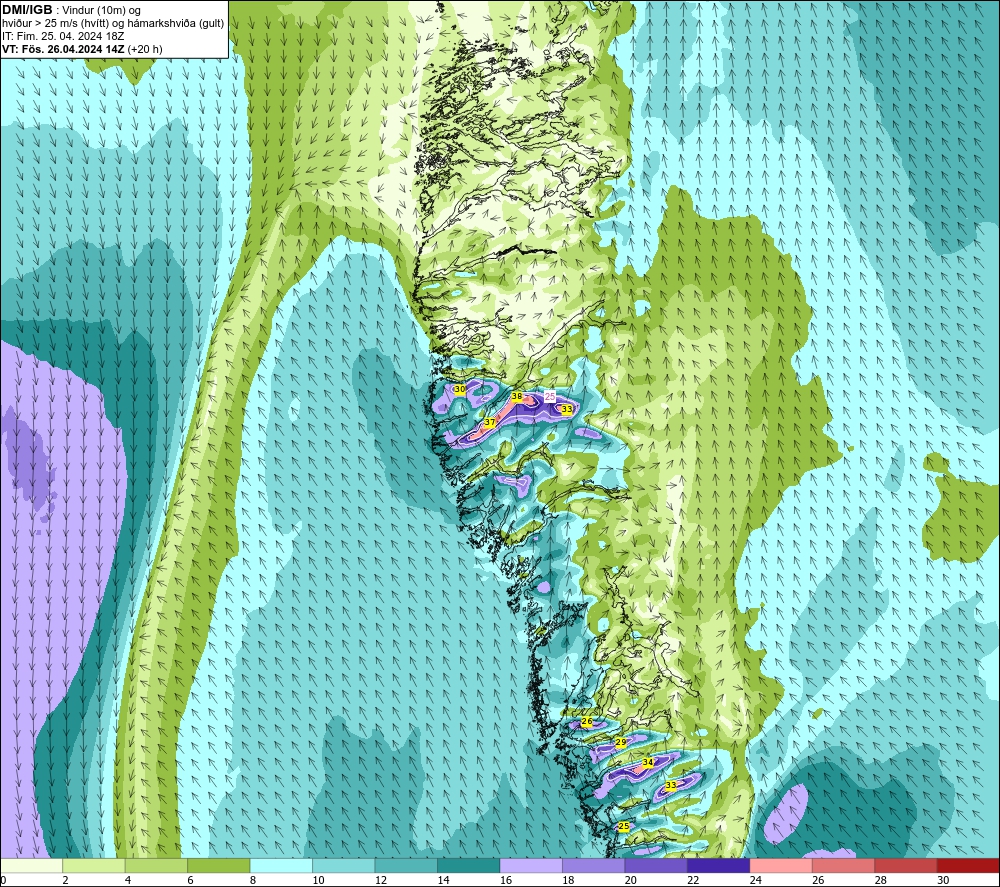Select the 2–4 m/s light green legend swatch
Screen dimensions: 1000x887
pos(94,865)
